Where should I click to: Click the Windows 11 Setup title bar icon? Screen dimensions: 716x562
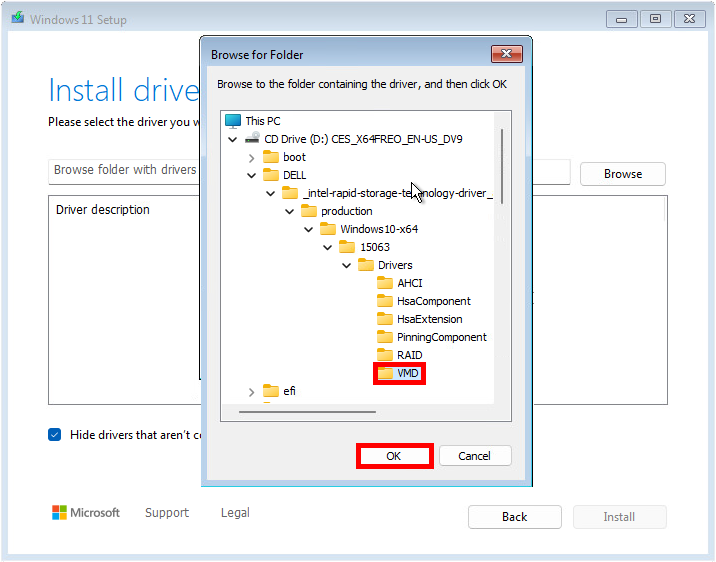(18, 18)
